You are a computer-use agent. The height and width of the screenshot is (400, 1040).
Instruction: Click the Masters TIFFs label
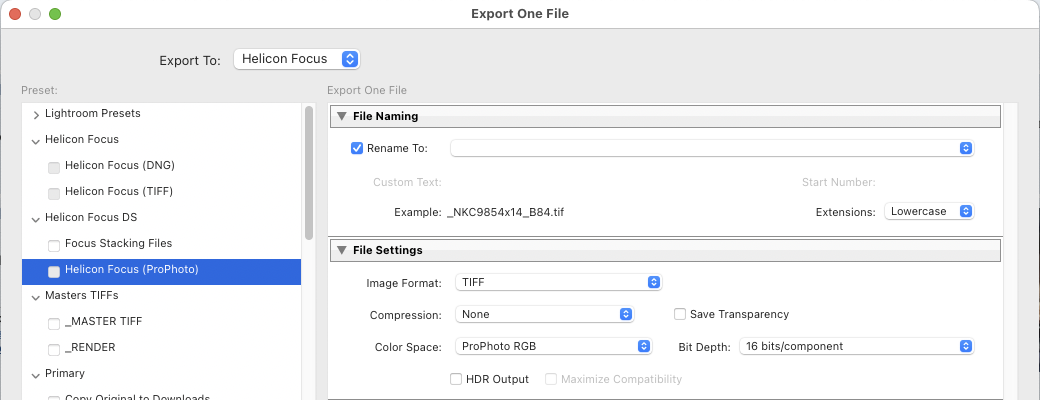82,295
